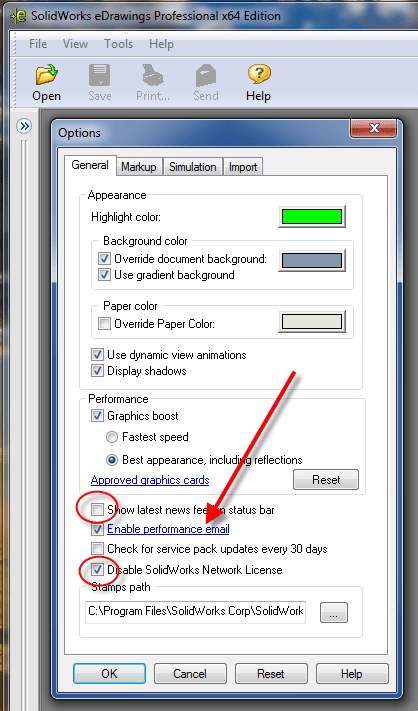This screenshot has width=418, height=711.
Task: Browse for the stamps path with the ellipsis button
Action: pos(334,613)
